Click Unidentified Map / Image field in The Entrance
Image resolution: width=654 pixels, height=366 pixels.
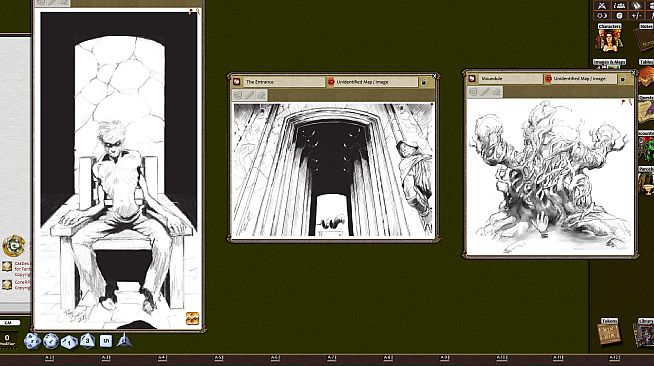coord(375,82)
